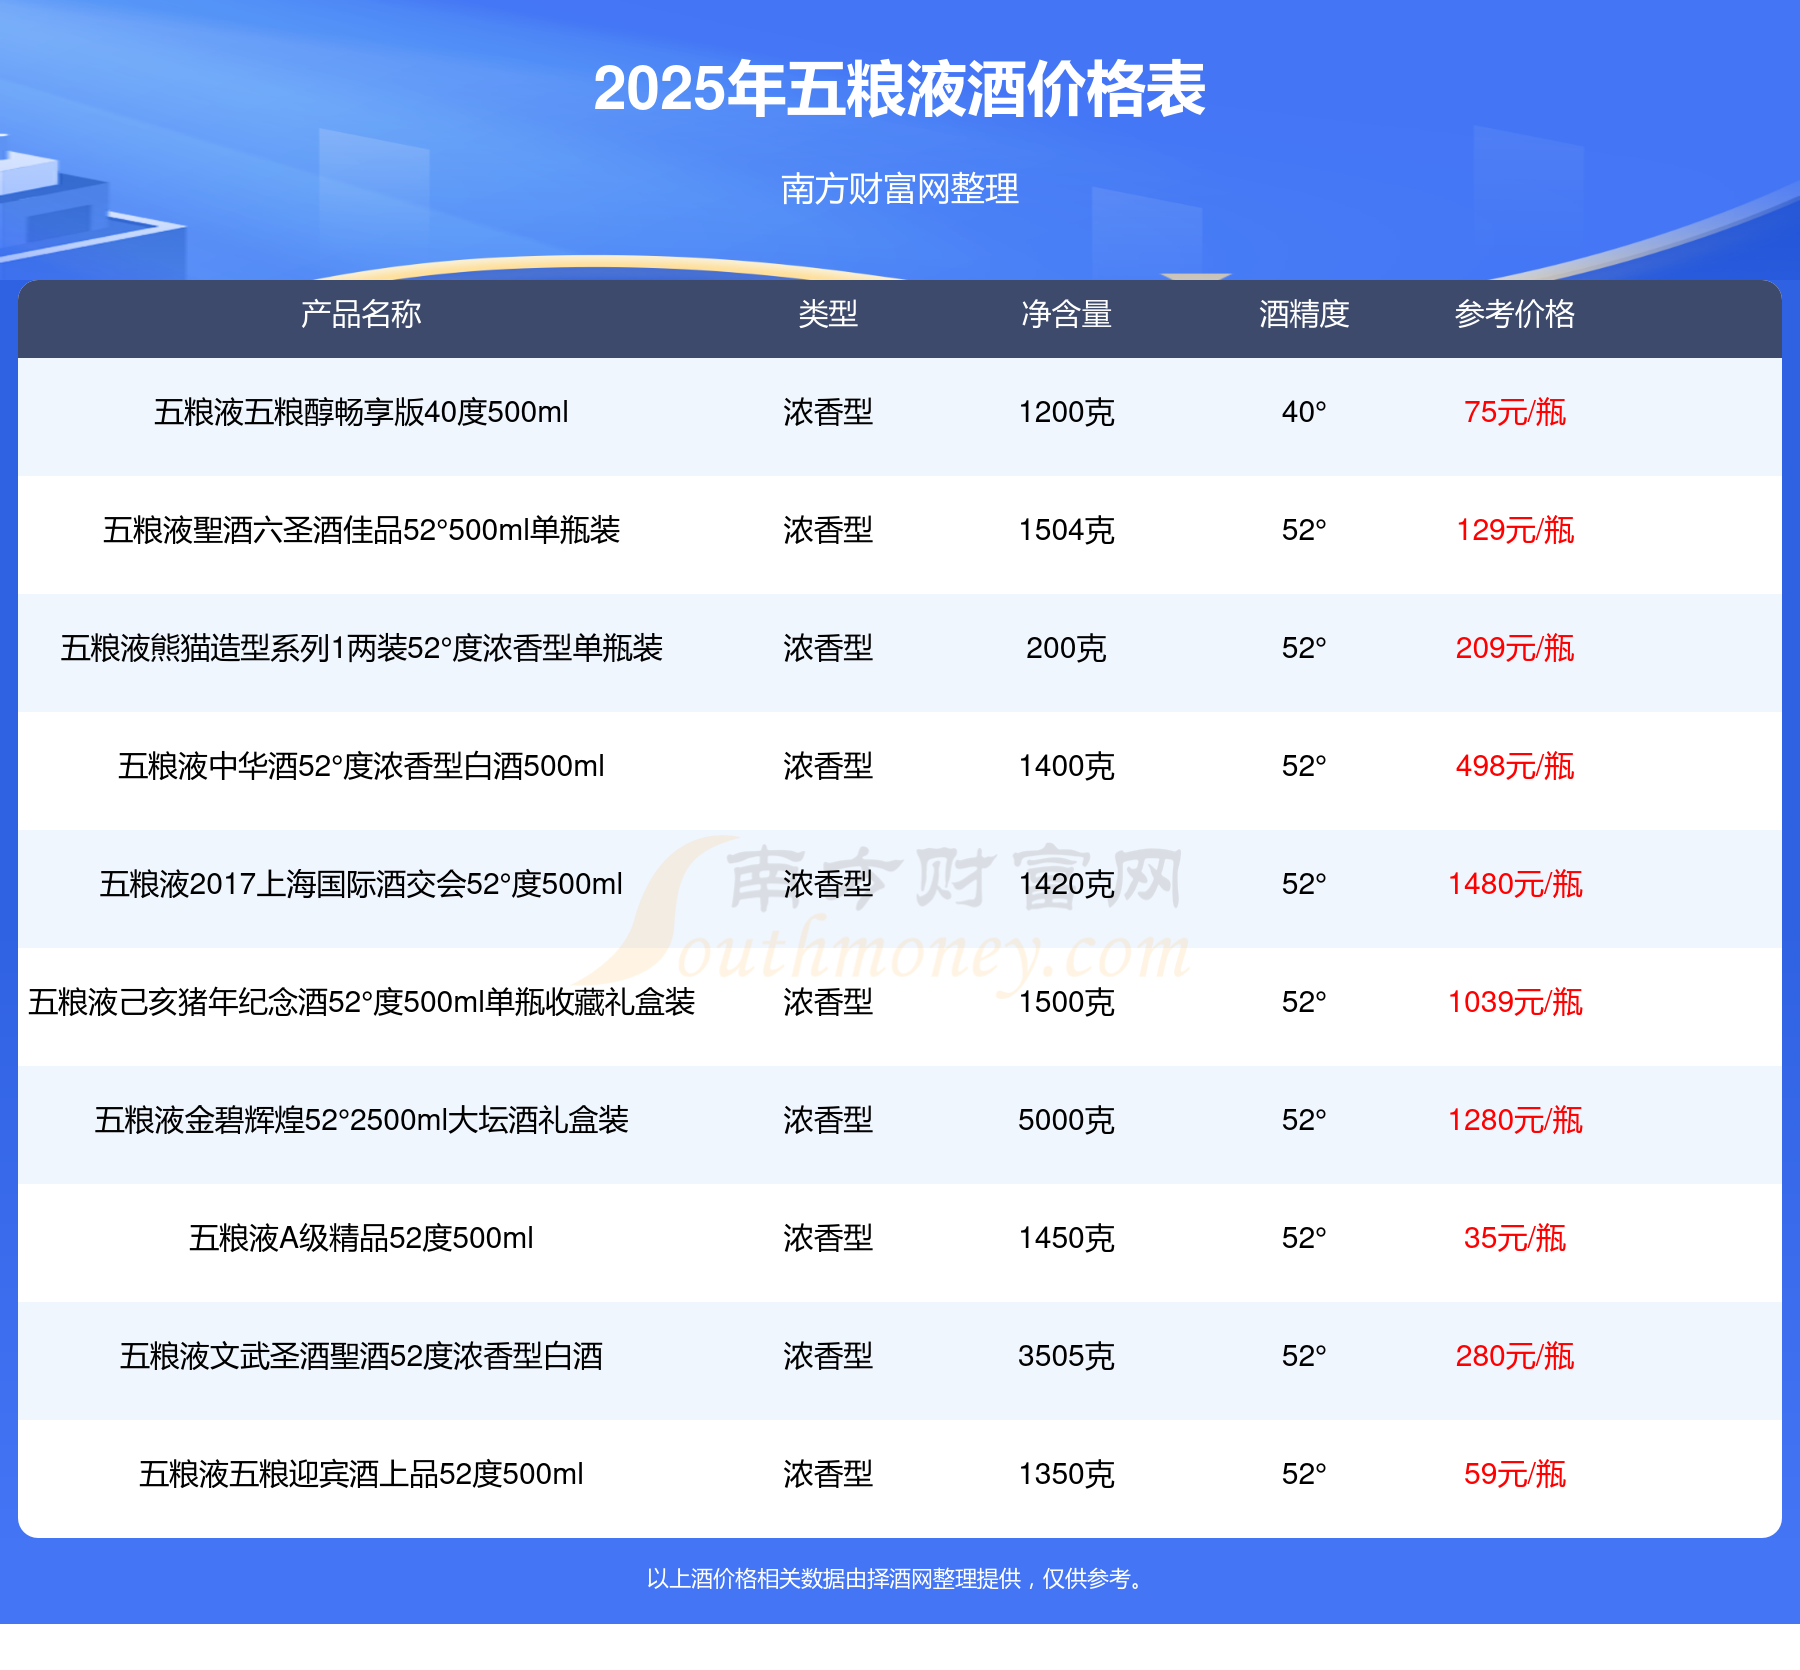
Task: Select 五粮液2017上海国际酒交会52°度500ml name
Action: (x=361, y=884)
